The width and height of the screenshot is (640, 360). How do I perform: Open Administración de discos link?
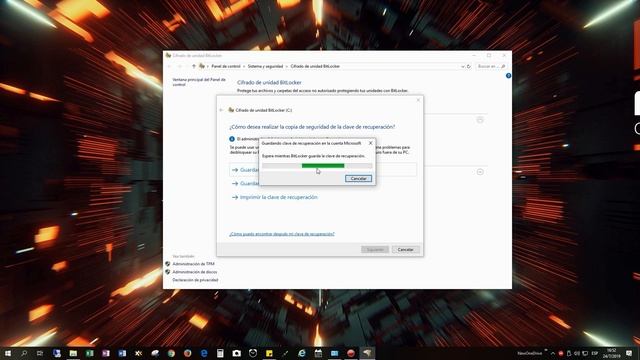pyautogui.click(x=194, y=272)
